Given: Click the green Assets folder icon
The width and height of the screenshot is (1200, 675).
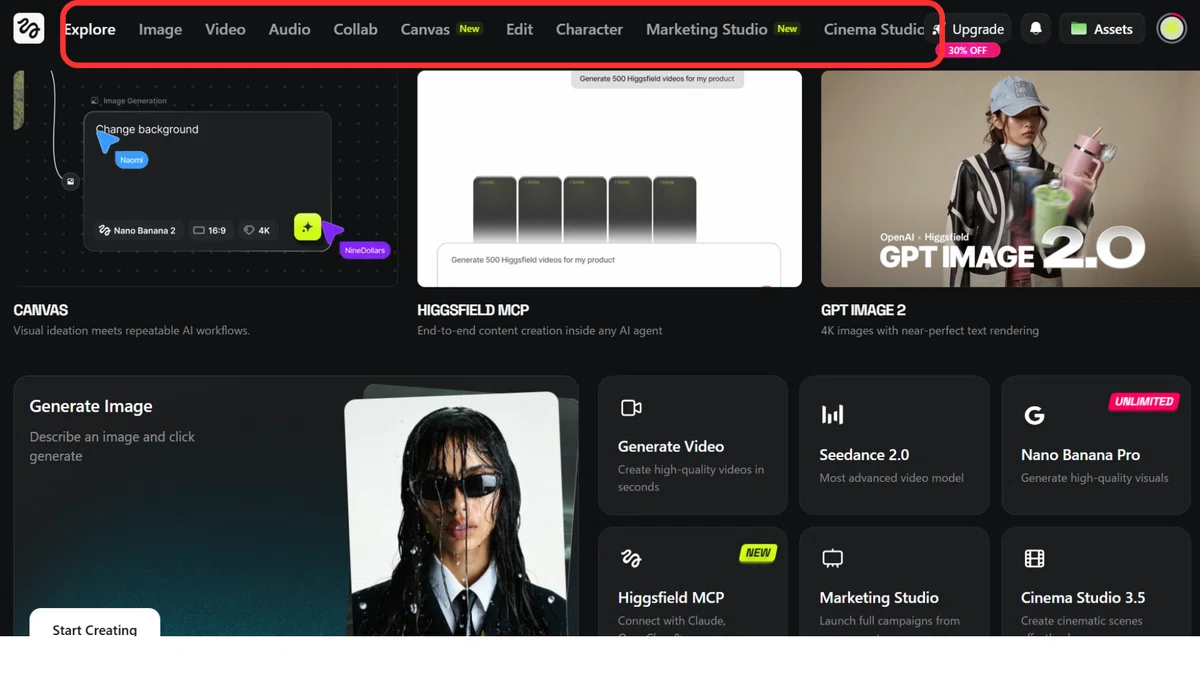Looking at the screenshot, I should pyautogui.click(x=1079, y=29).
